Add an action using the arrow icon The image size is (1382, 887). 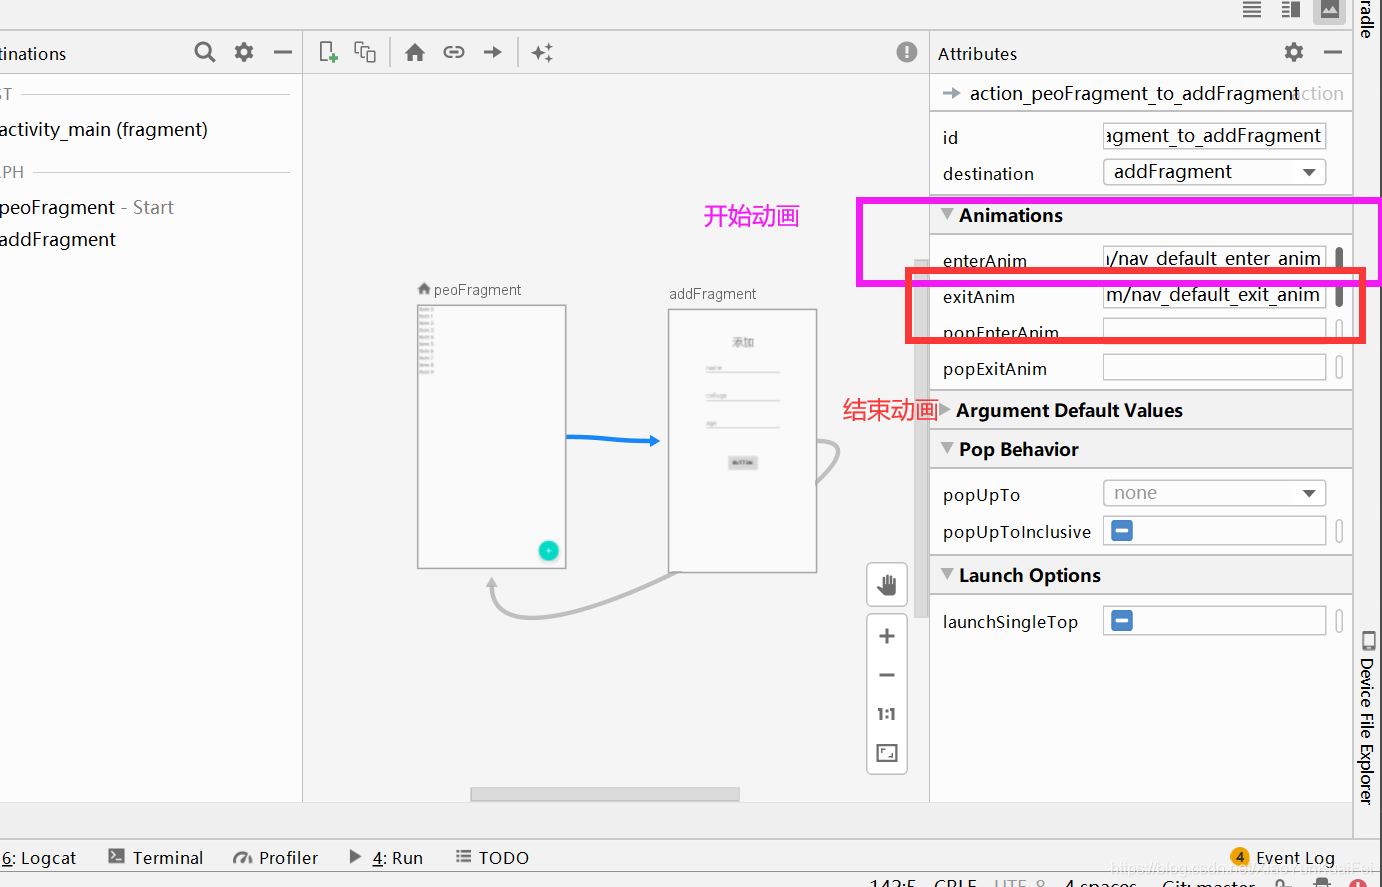pos(493,52)
